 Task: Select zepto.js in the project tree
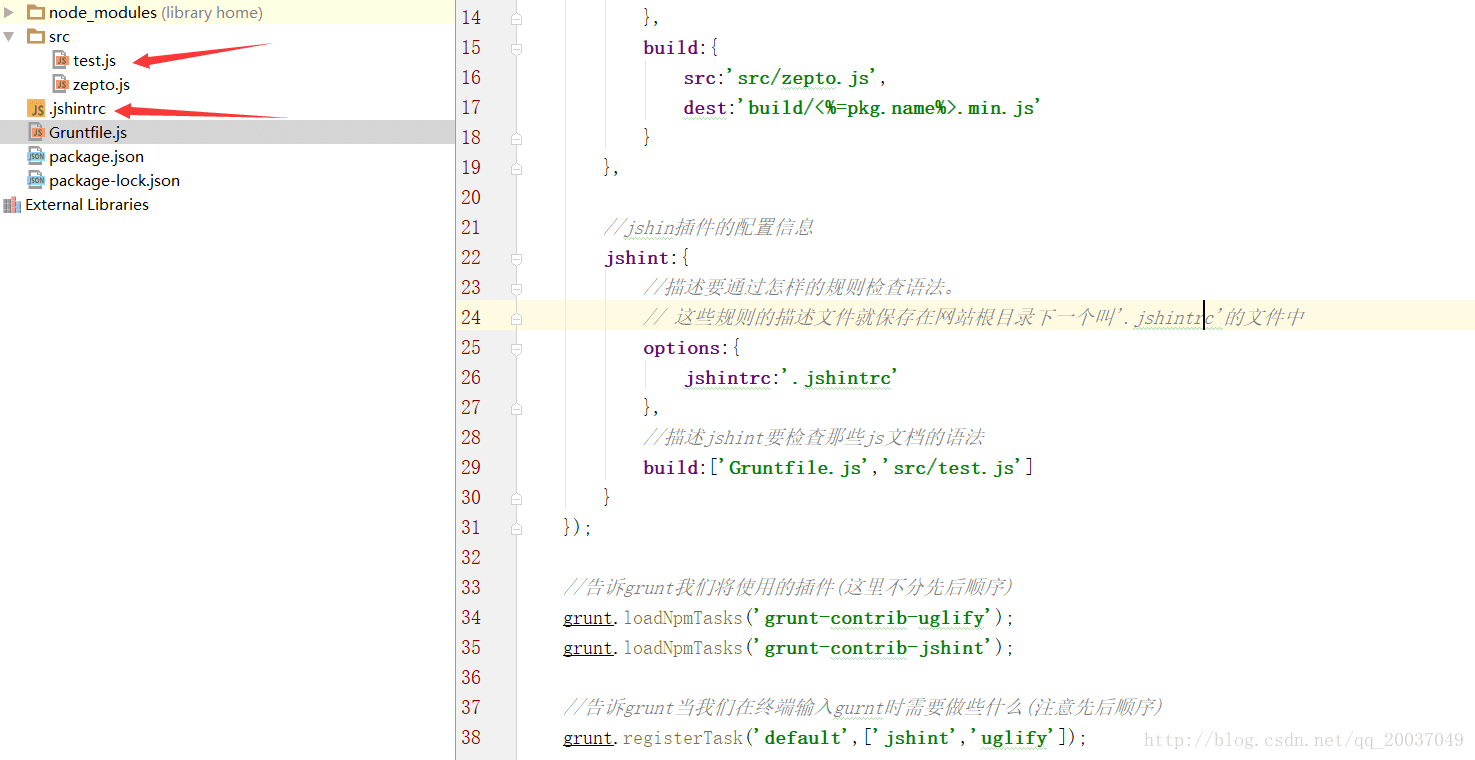coord(101,85)
